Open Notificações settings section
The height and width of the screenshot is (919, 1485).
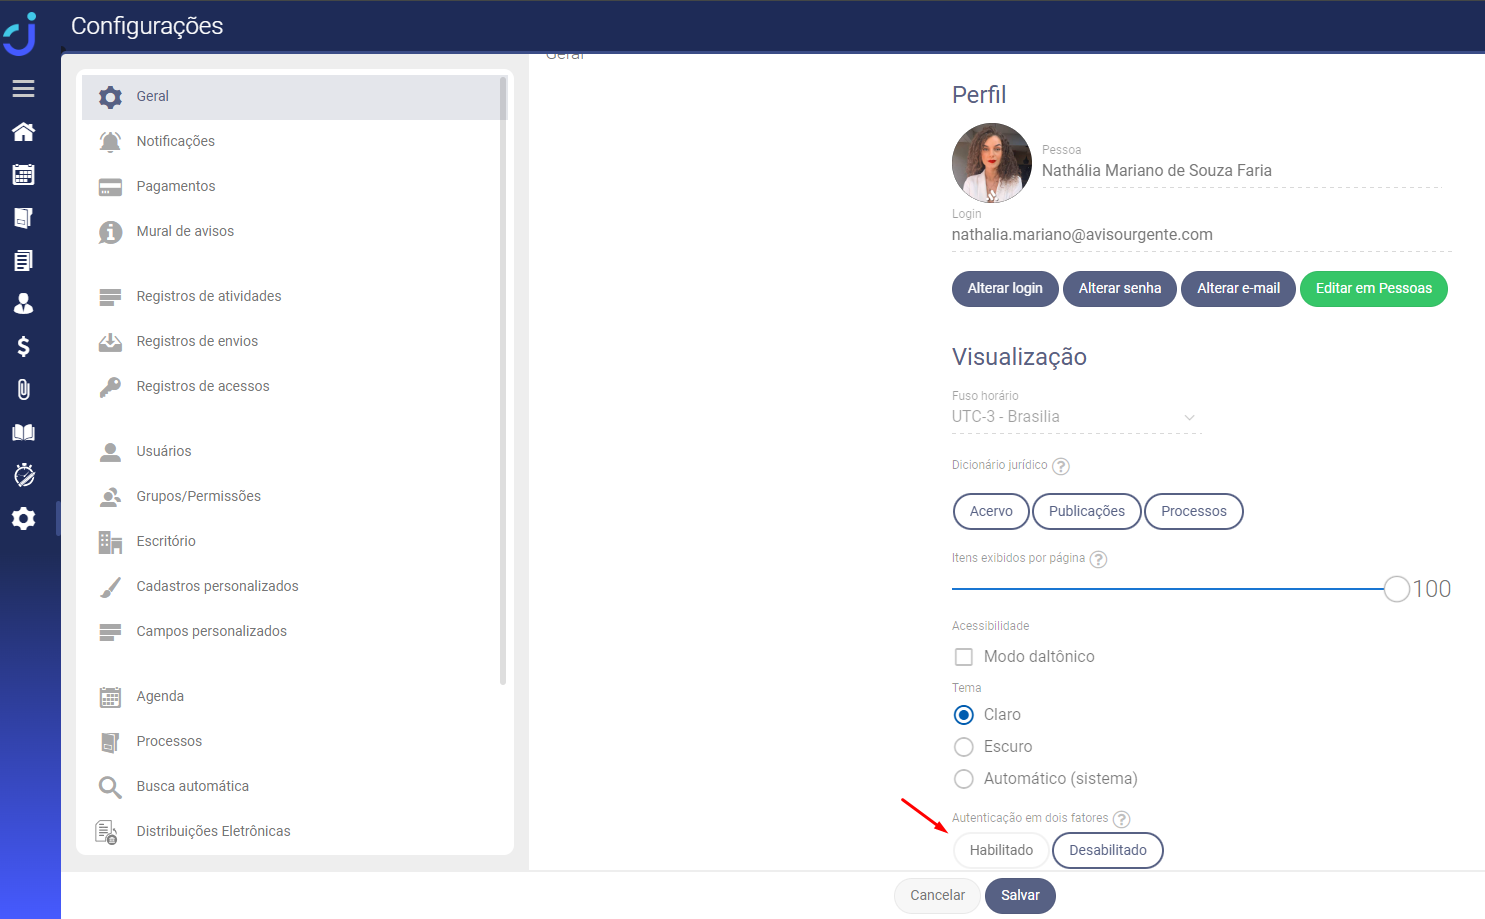pos(176,141)
